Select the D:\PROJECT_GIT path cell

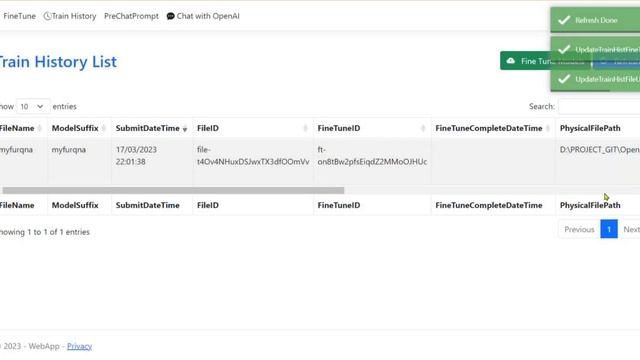click(598, 161)
